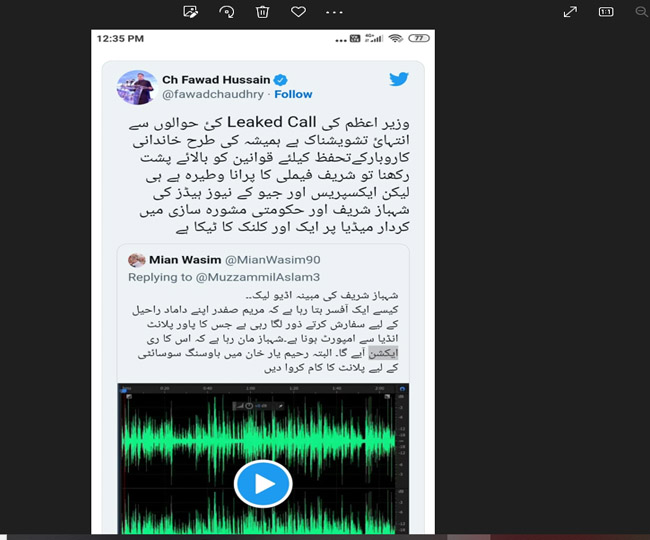
Task: Open the edit image tool
Action: (x=190, y=12)
